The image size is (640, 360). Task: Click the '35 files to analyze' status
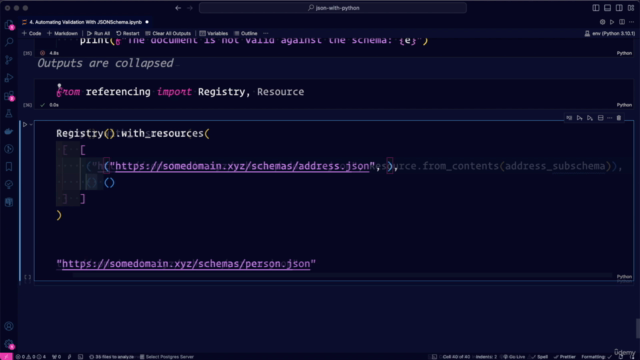(x=111, y=357)
